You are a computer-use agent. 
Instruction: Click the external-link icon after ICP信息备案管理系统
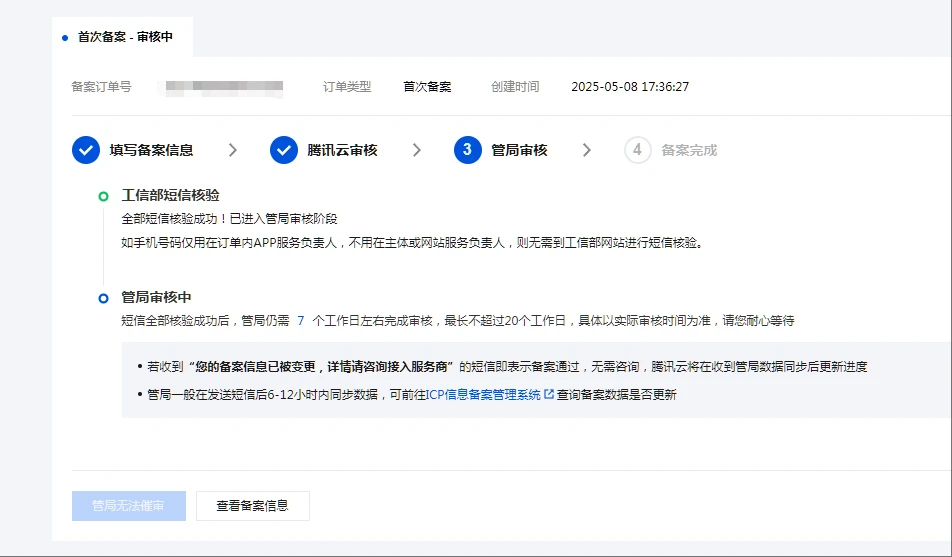(x=549, y=395)
